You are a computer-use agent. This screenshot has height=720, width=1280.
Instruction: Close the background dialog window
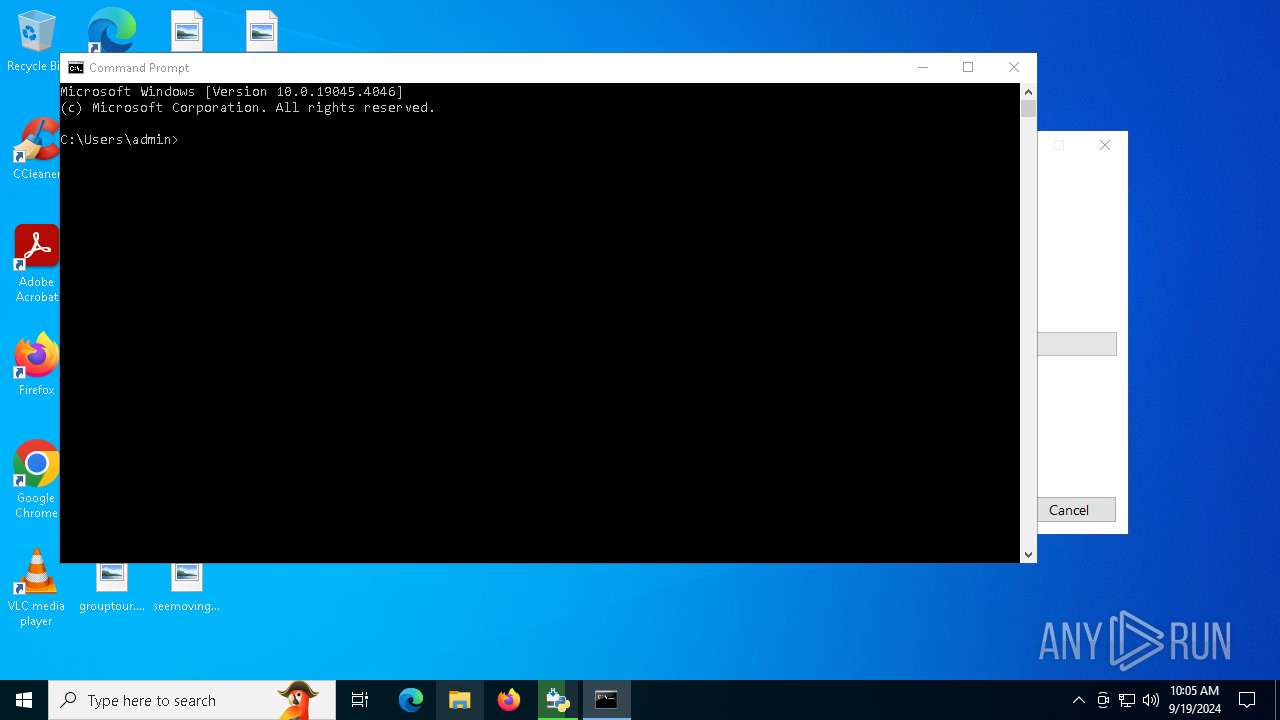(x=1105, y=146)
